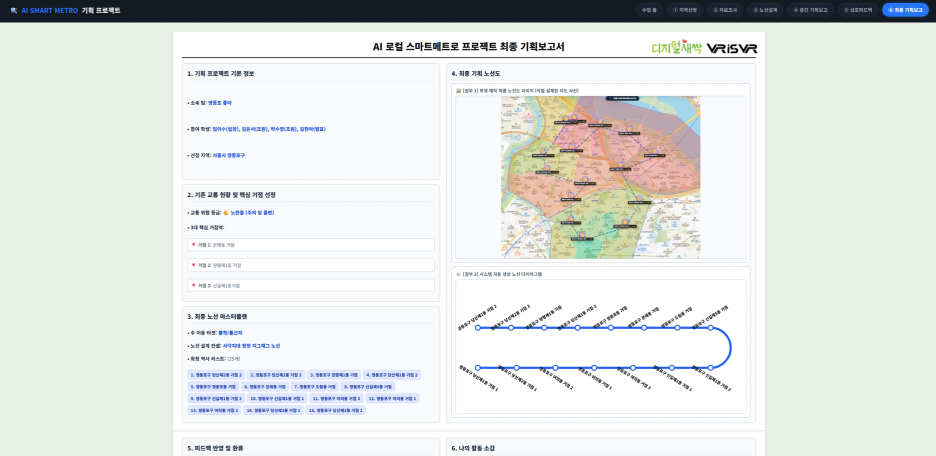The image size is (936, 456).
Task: Click last station node on upper diagram line
Action: (x=710, y=328)
